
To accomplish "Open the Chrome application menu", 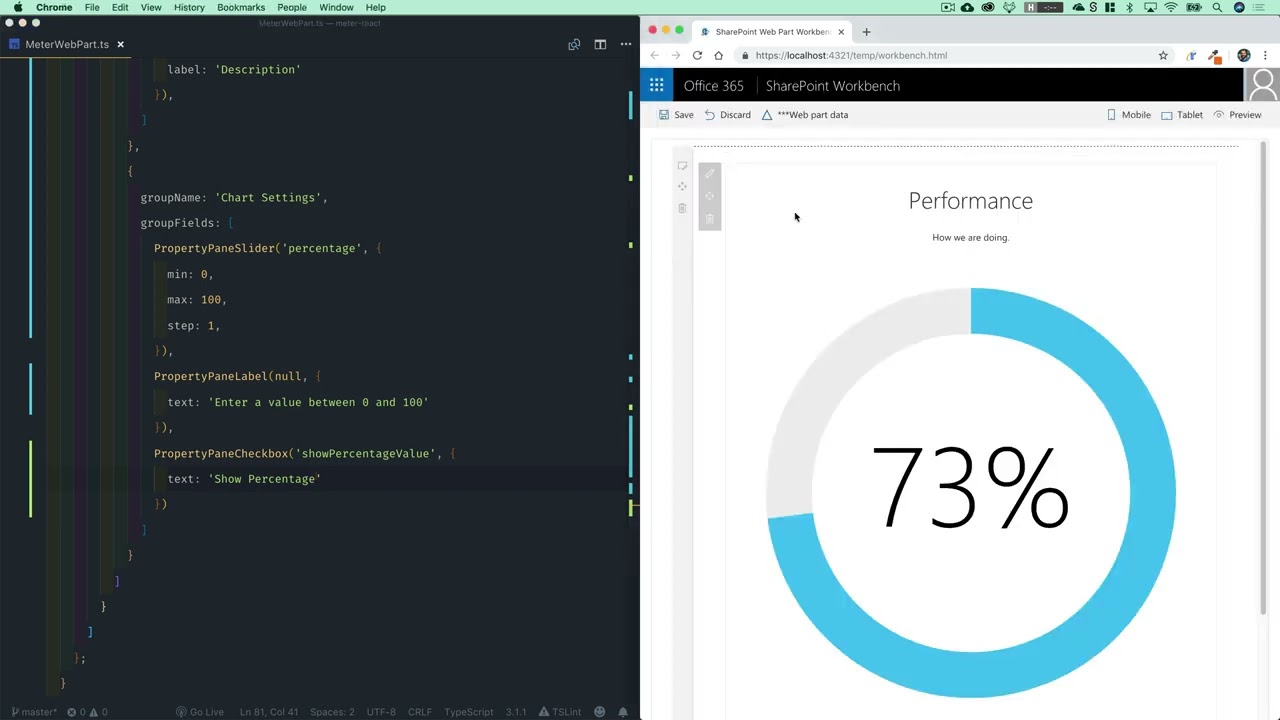I will pyautogui.click(x=54, y=7).
